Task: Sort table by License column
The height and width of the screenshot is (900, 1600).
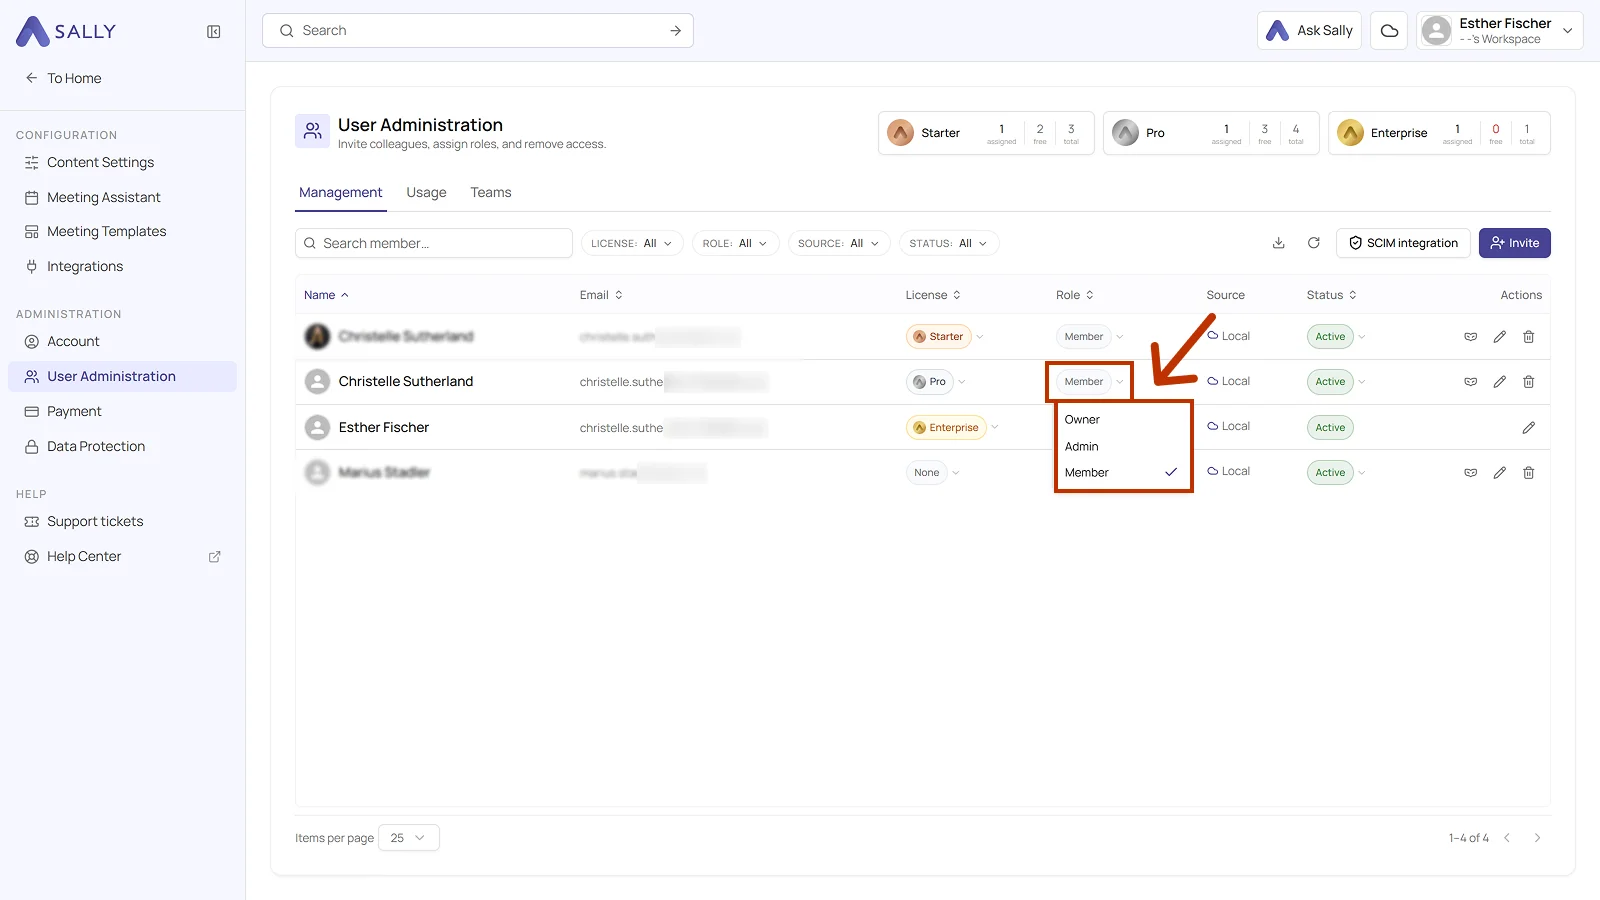Action: (933, 295)
